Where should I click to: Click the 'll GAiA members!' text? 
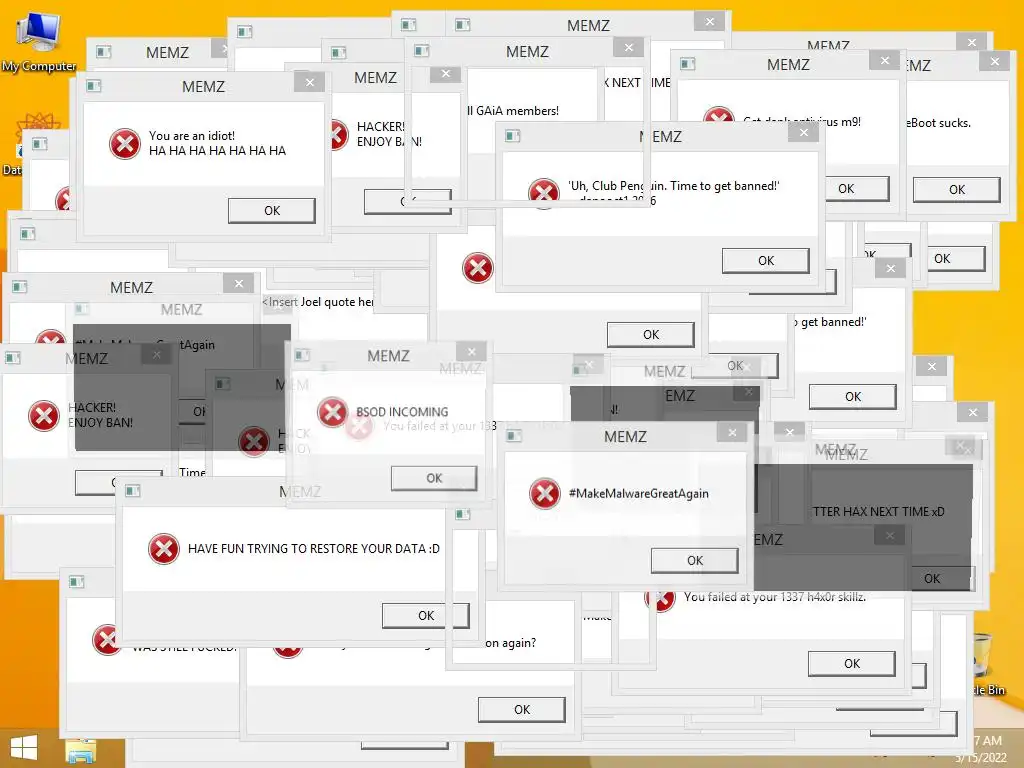click(x=513, y=111)
